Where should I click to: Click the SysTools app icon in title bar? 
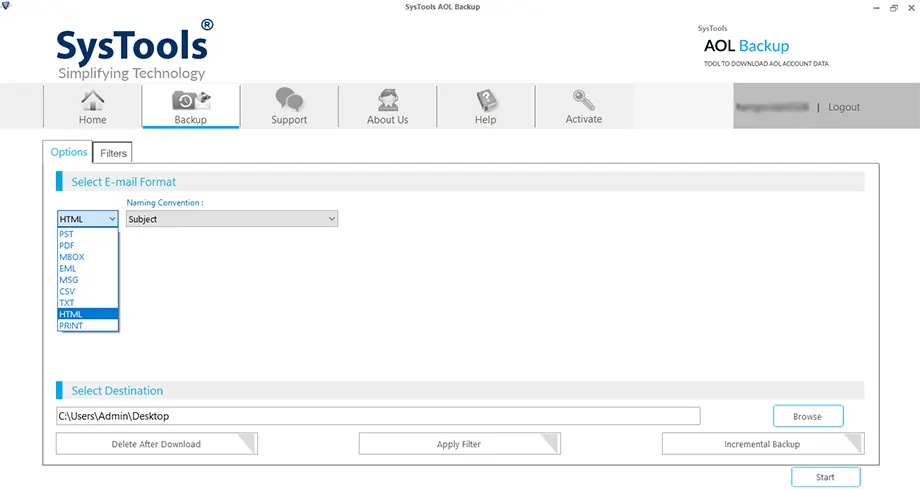6,6
